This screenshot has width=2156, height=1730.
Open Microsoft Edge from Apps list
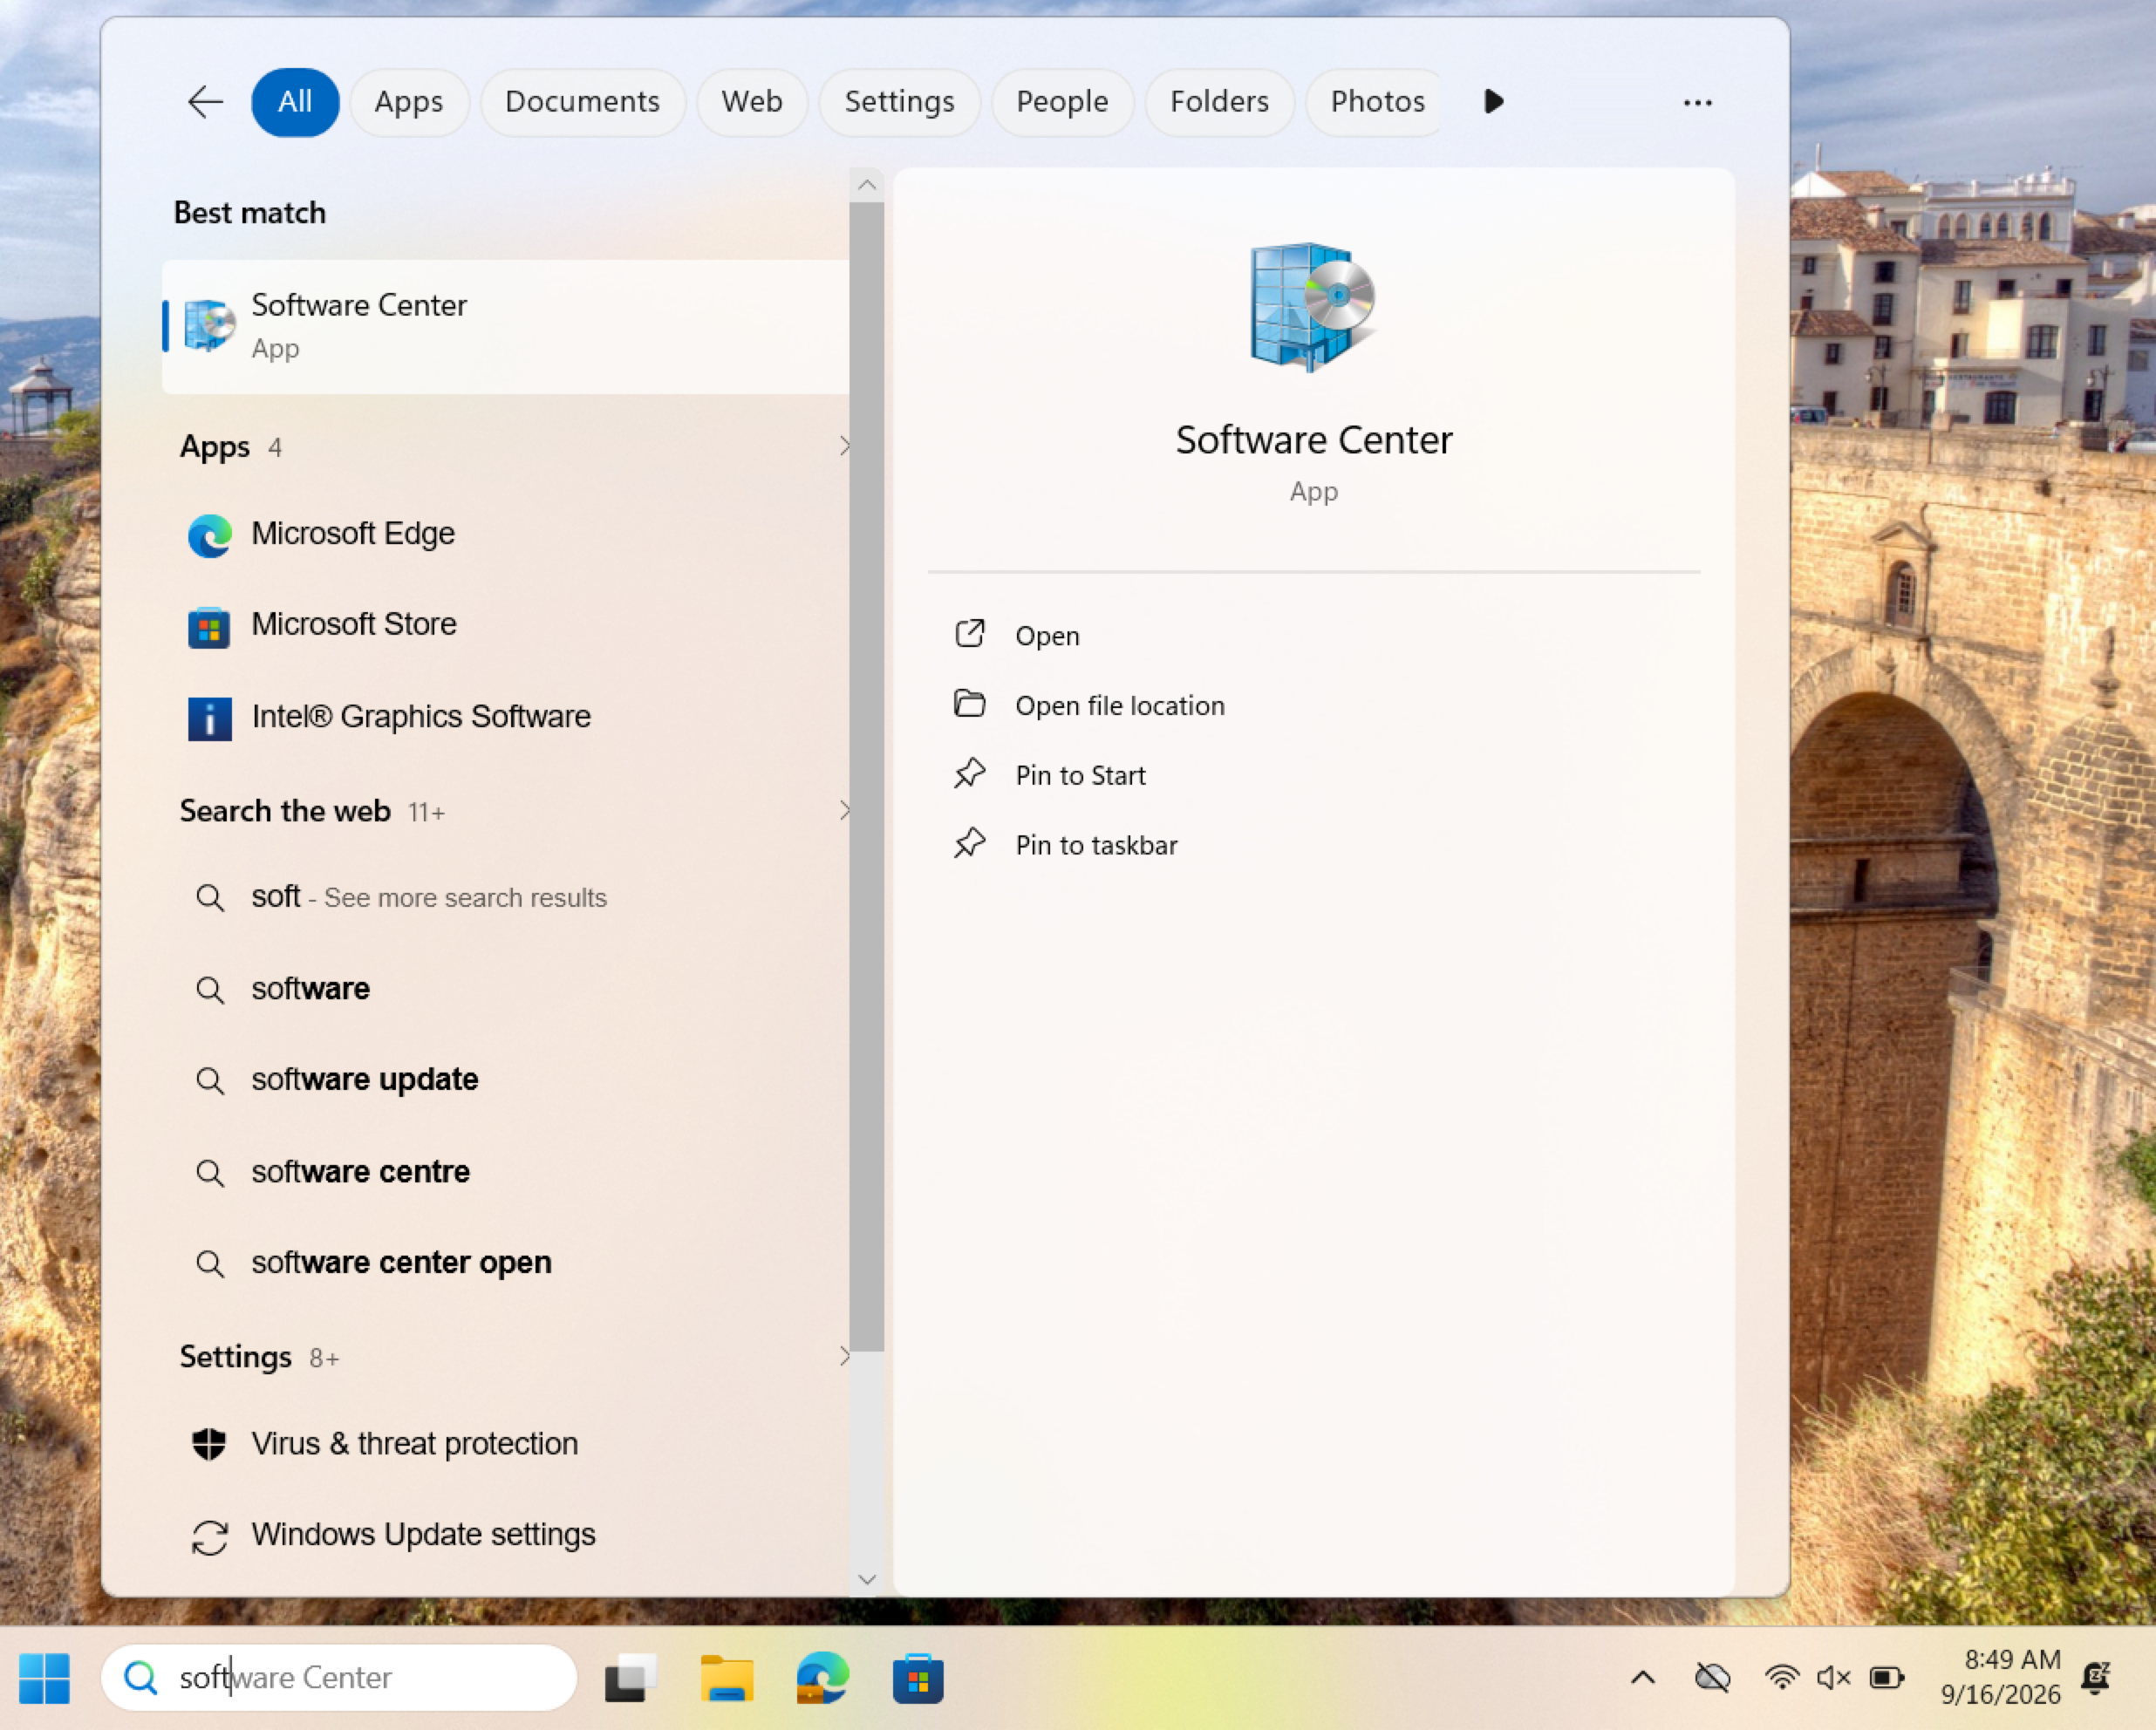tap(505, 534)
